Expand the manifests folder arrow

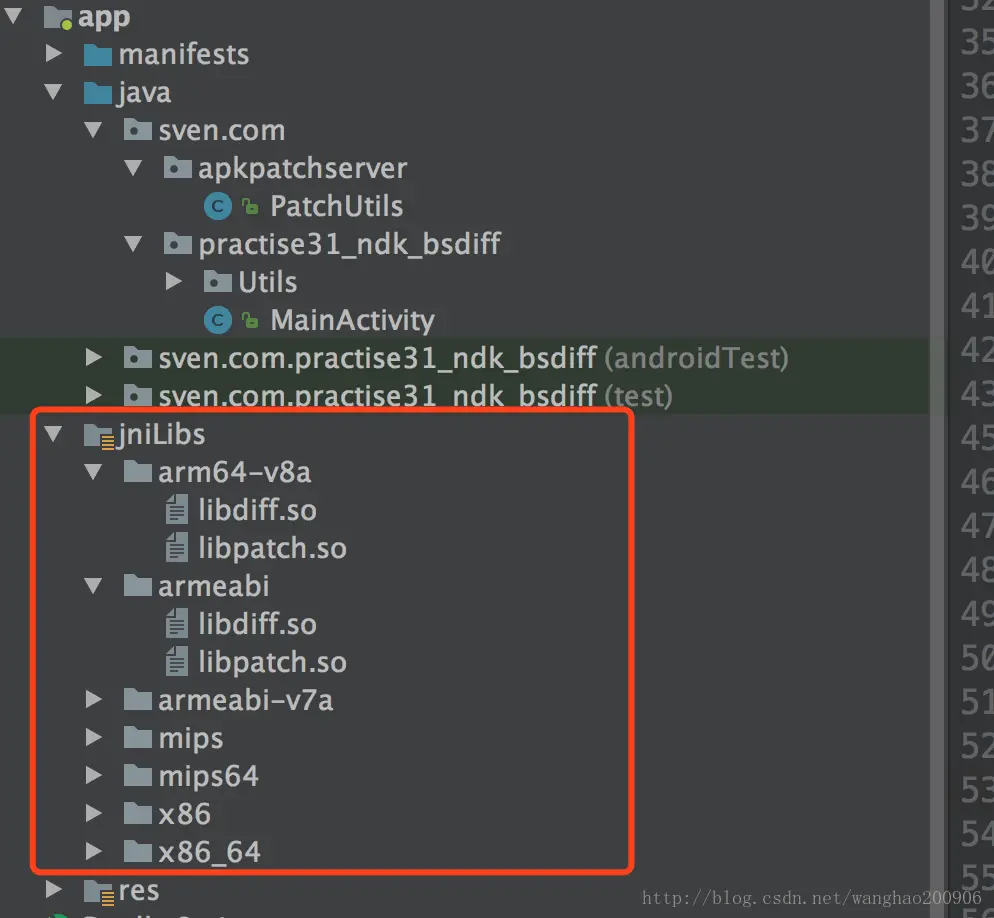click(x=54, y=54)
